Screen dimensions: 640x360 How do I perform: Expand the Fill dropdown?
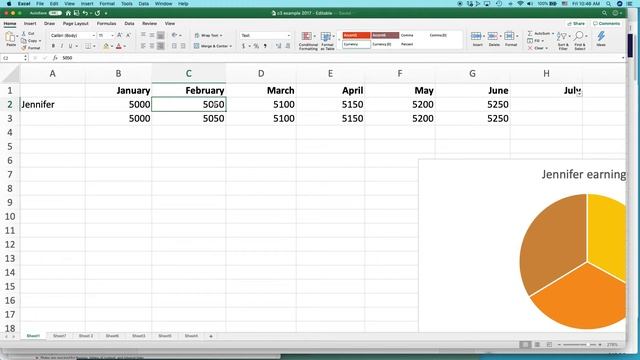click(542, 41)
